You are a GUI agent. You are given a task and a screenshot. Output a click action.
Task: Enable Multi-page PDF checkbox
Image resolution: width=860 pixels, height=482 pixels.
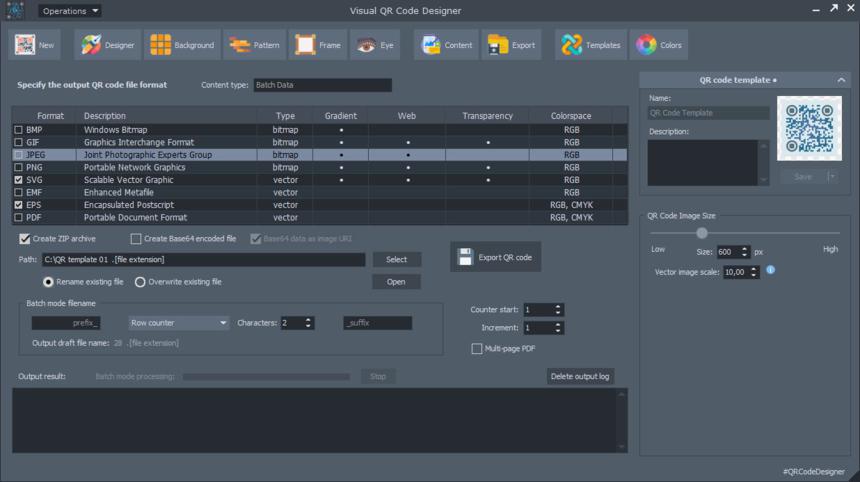pos(477,349)
